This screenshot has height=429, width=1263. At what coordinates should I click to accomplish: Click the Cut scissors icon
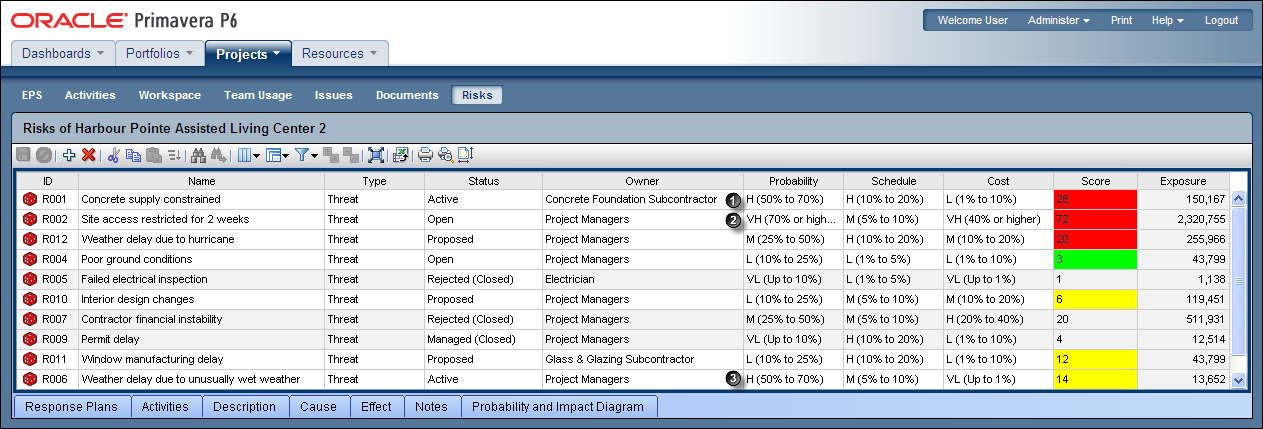click(x=113, y=155)
